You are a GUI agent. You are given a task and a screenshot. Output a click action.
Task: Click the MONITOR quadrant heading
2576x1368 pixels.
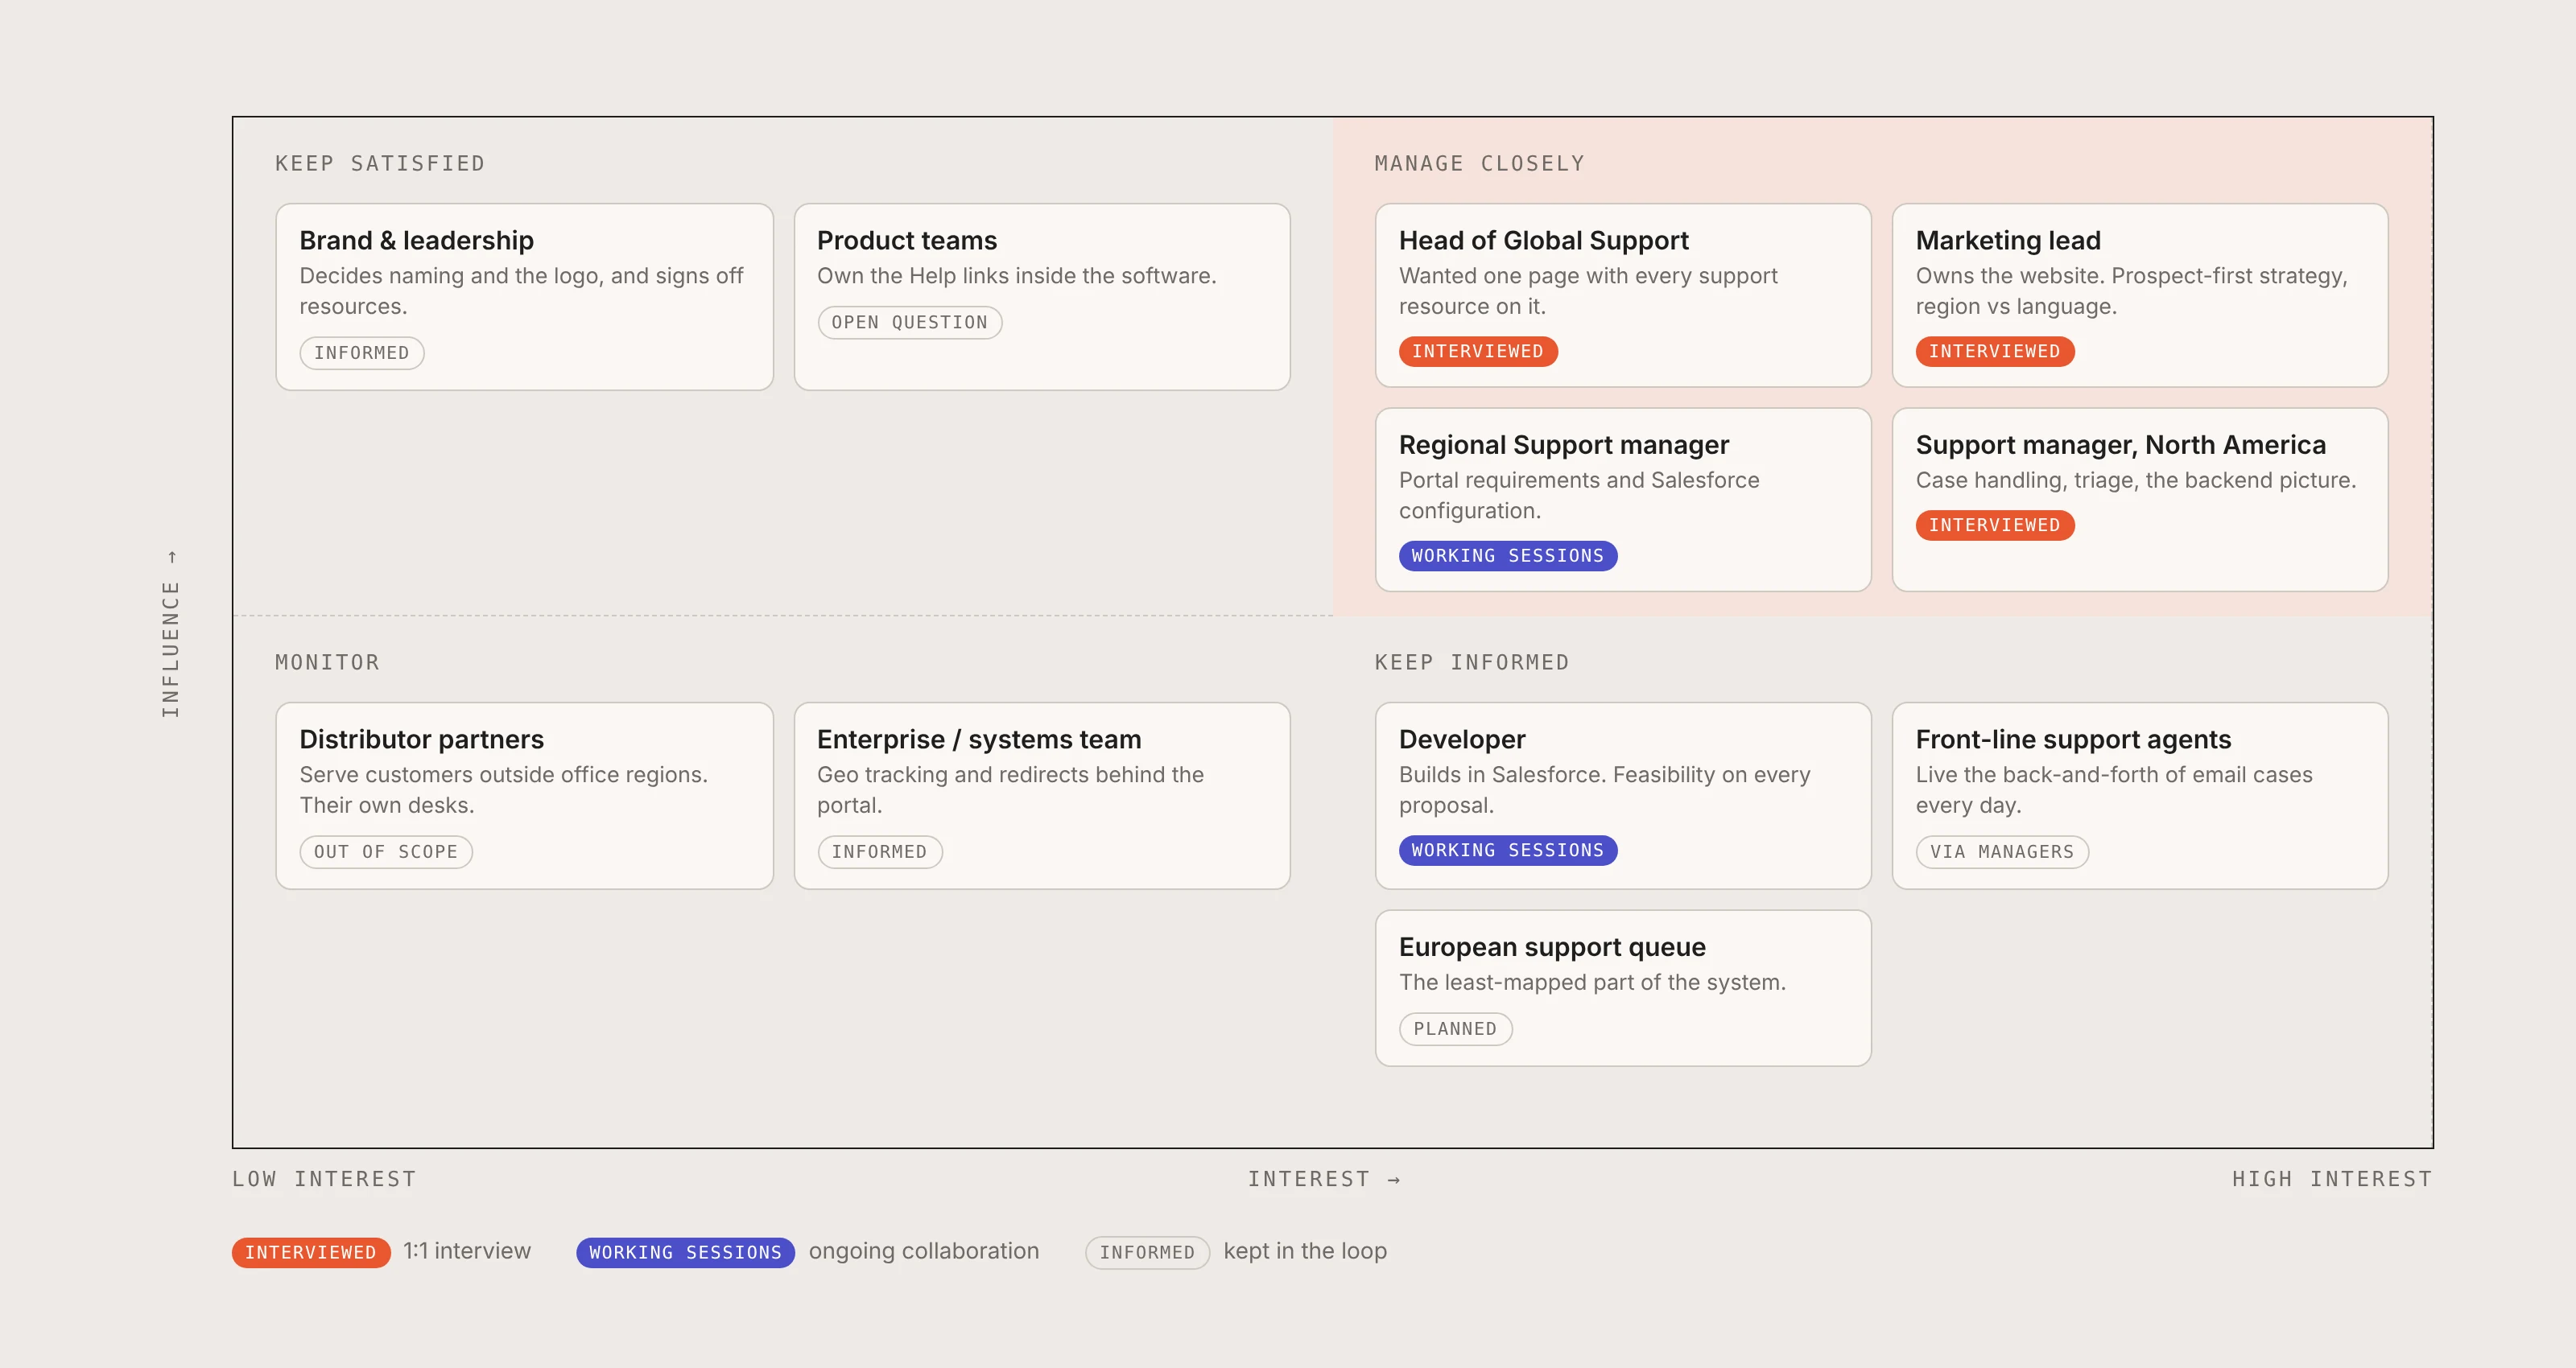[327, 662]
